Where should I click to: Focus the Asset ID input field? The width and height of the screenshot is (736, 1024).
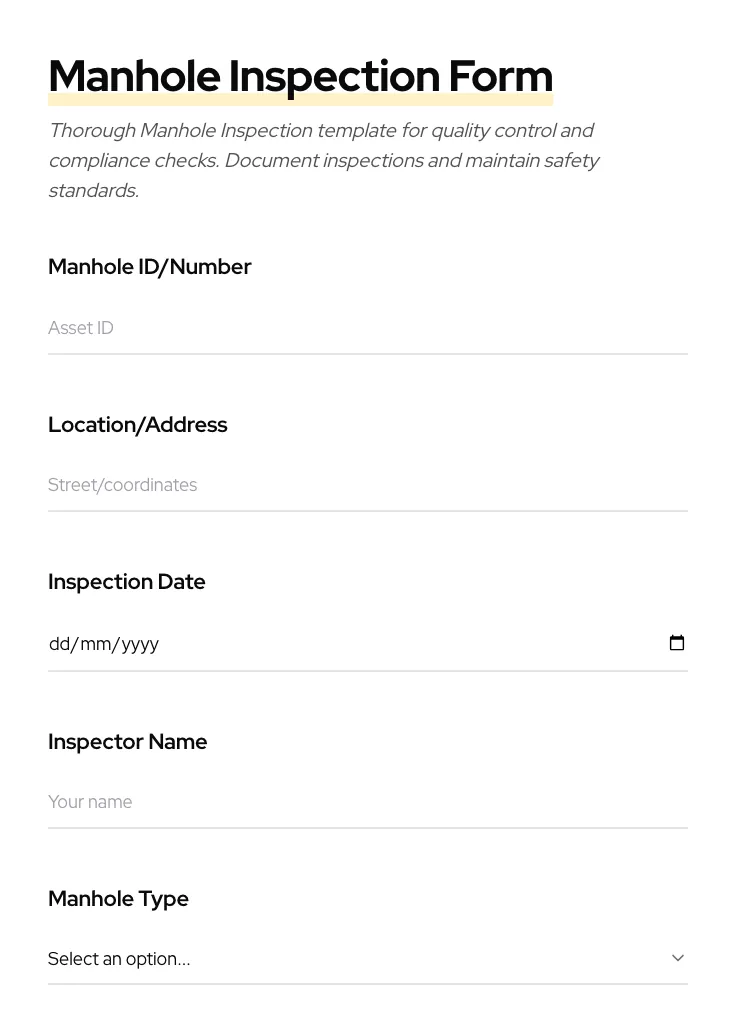coord(367,328)
